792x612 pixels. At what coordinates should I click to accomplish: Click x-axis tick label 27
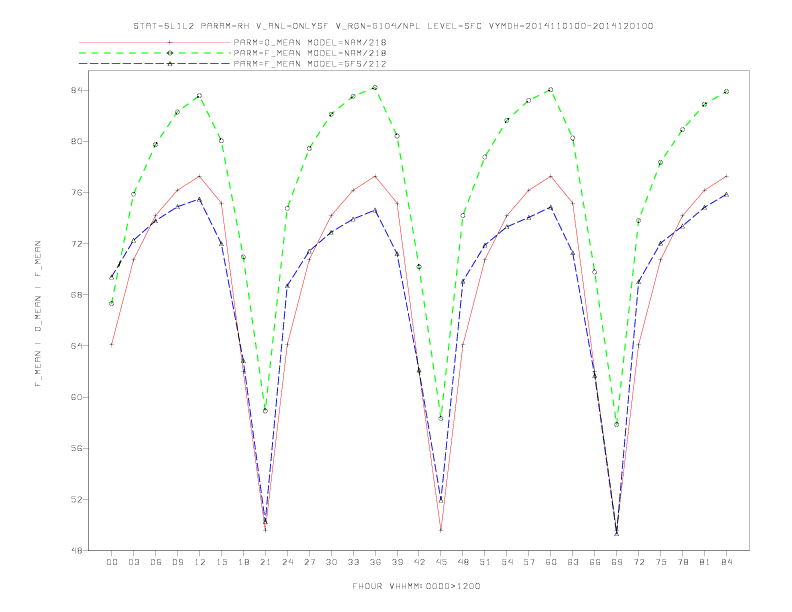[x=309, y=562]
